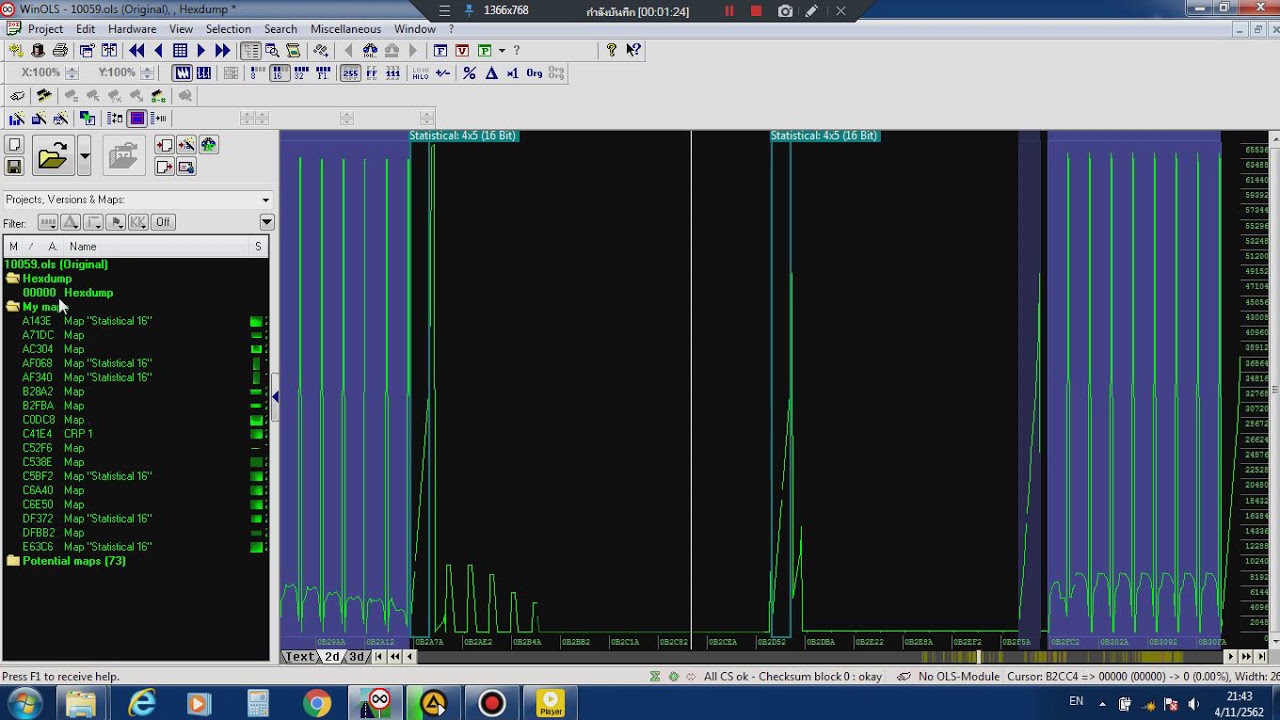The image size is (1280, 720).
Task: Toggle the 8 bit data width
Action: [258, 73]
